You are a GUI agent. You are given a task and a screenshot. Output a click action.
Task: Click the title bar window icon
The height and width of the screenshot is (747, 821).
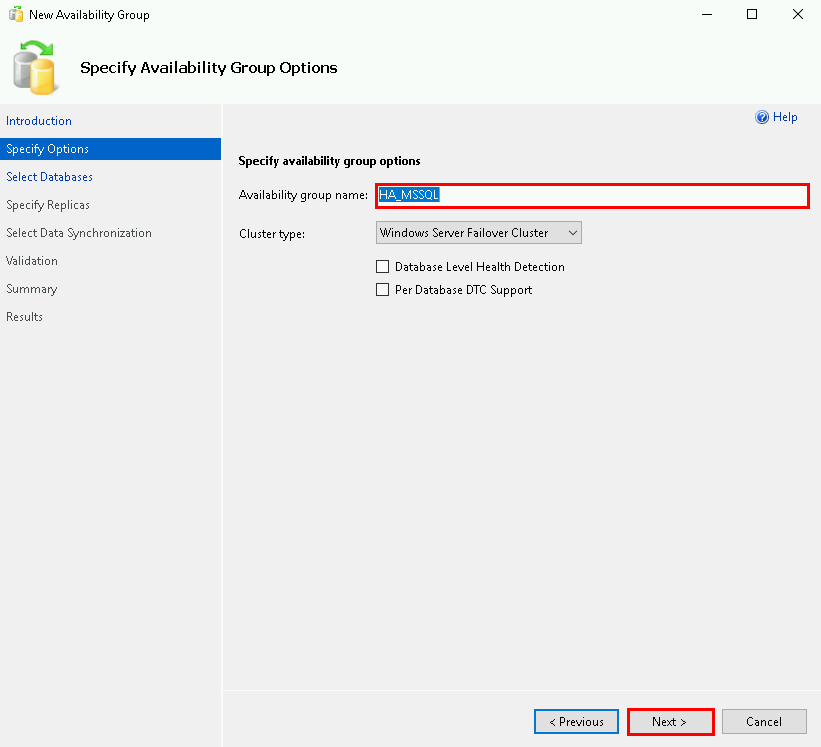pos(15,15)
